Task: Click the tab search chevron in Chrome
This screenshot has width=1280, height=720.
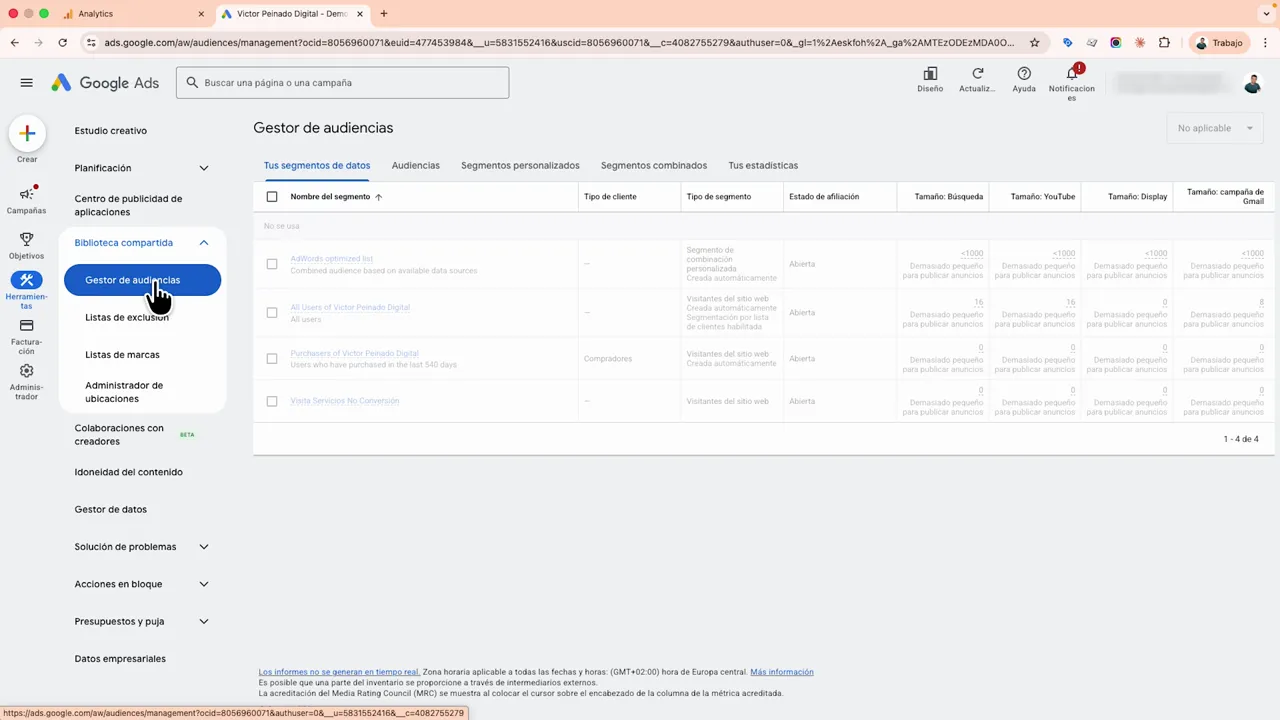Action: point(1266,14)
